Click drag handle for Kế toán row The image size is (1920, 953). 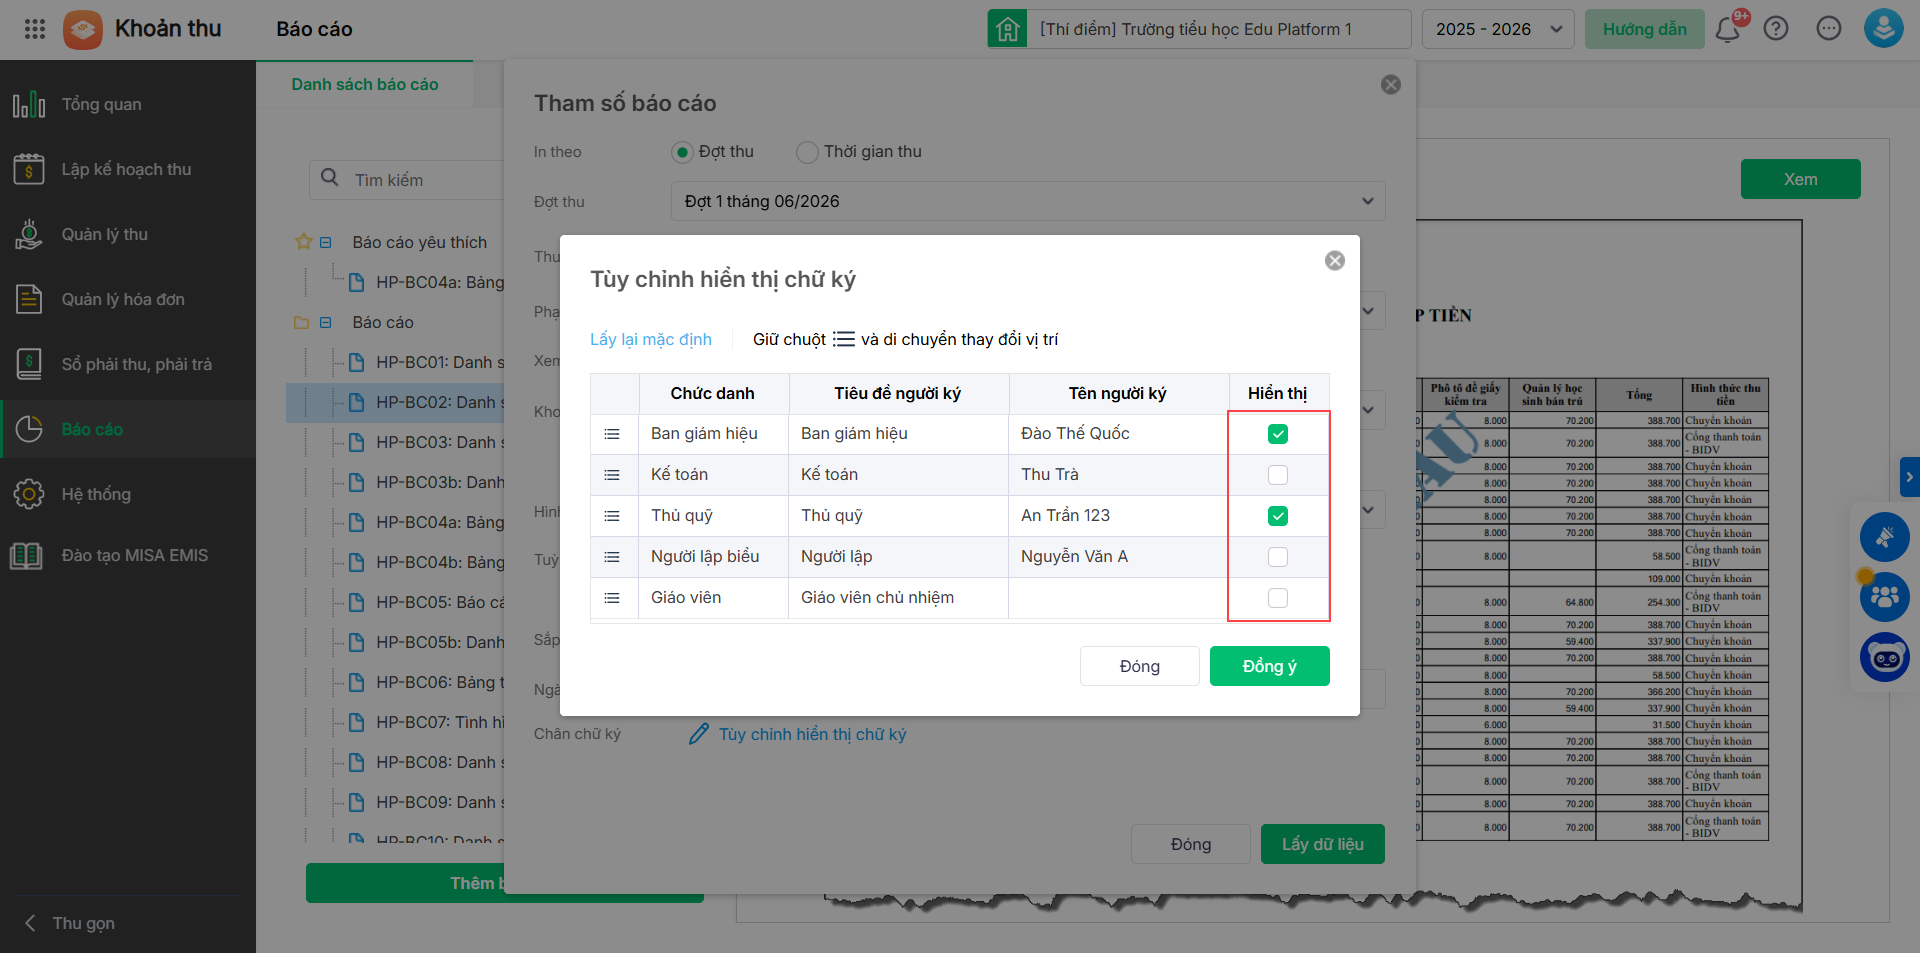(x=612, y=475)
